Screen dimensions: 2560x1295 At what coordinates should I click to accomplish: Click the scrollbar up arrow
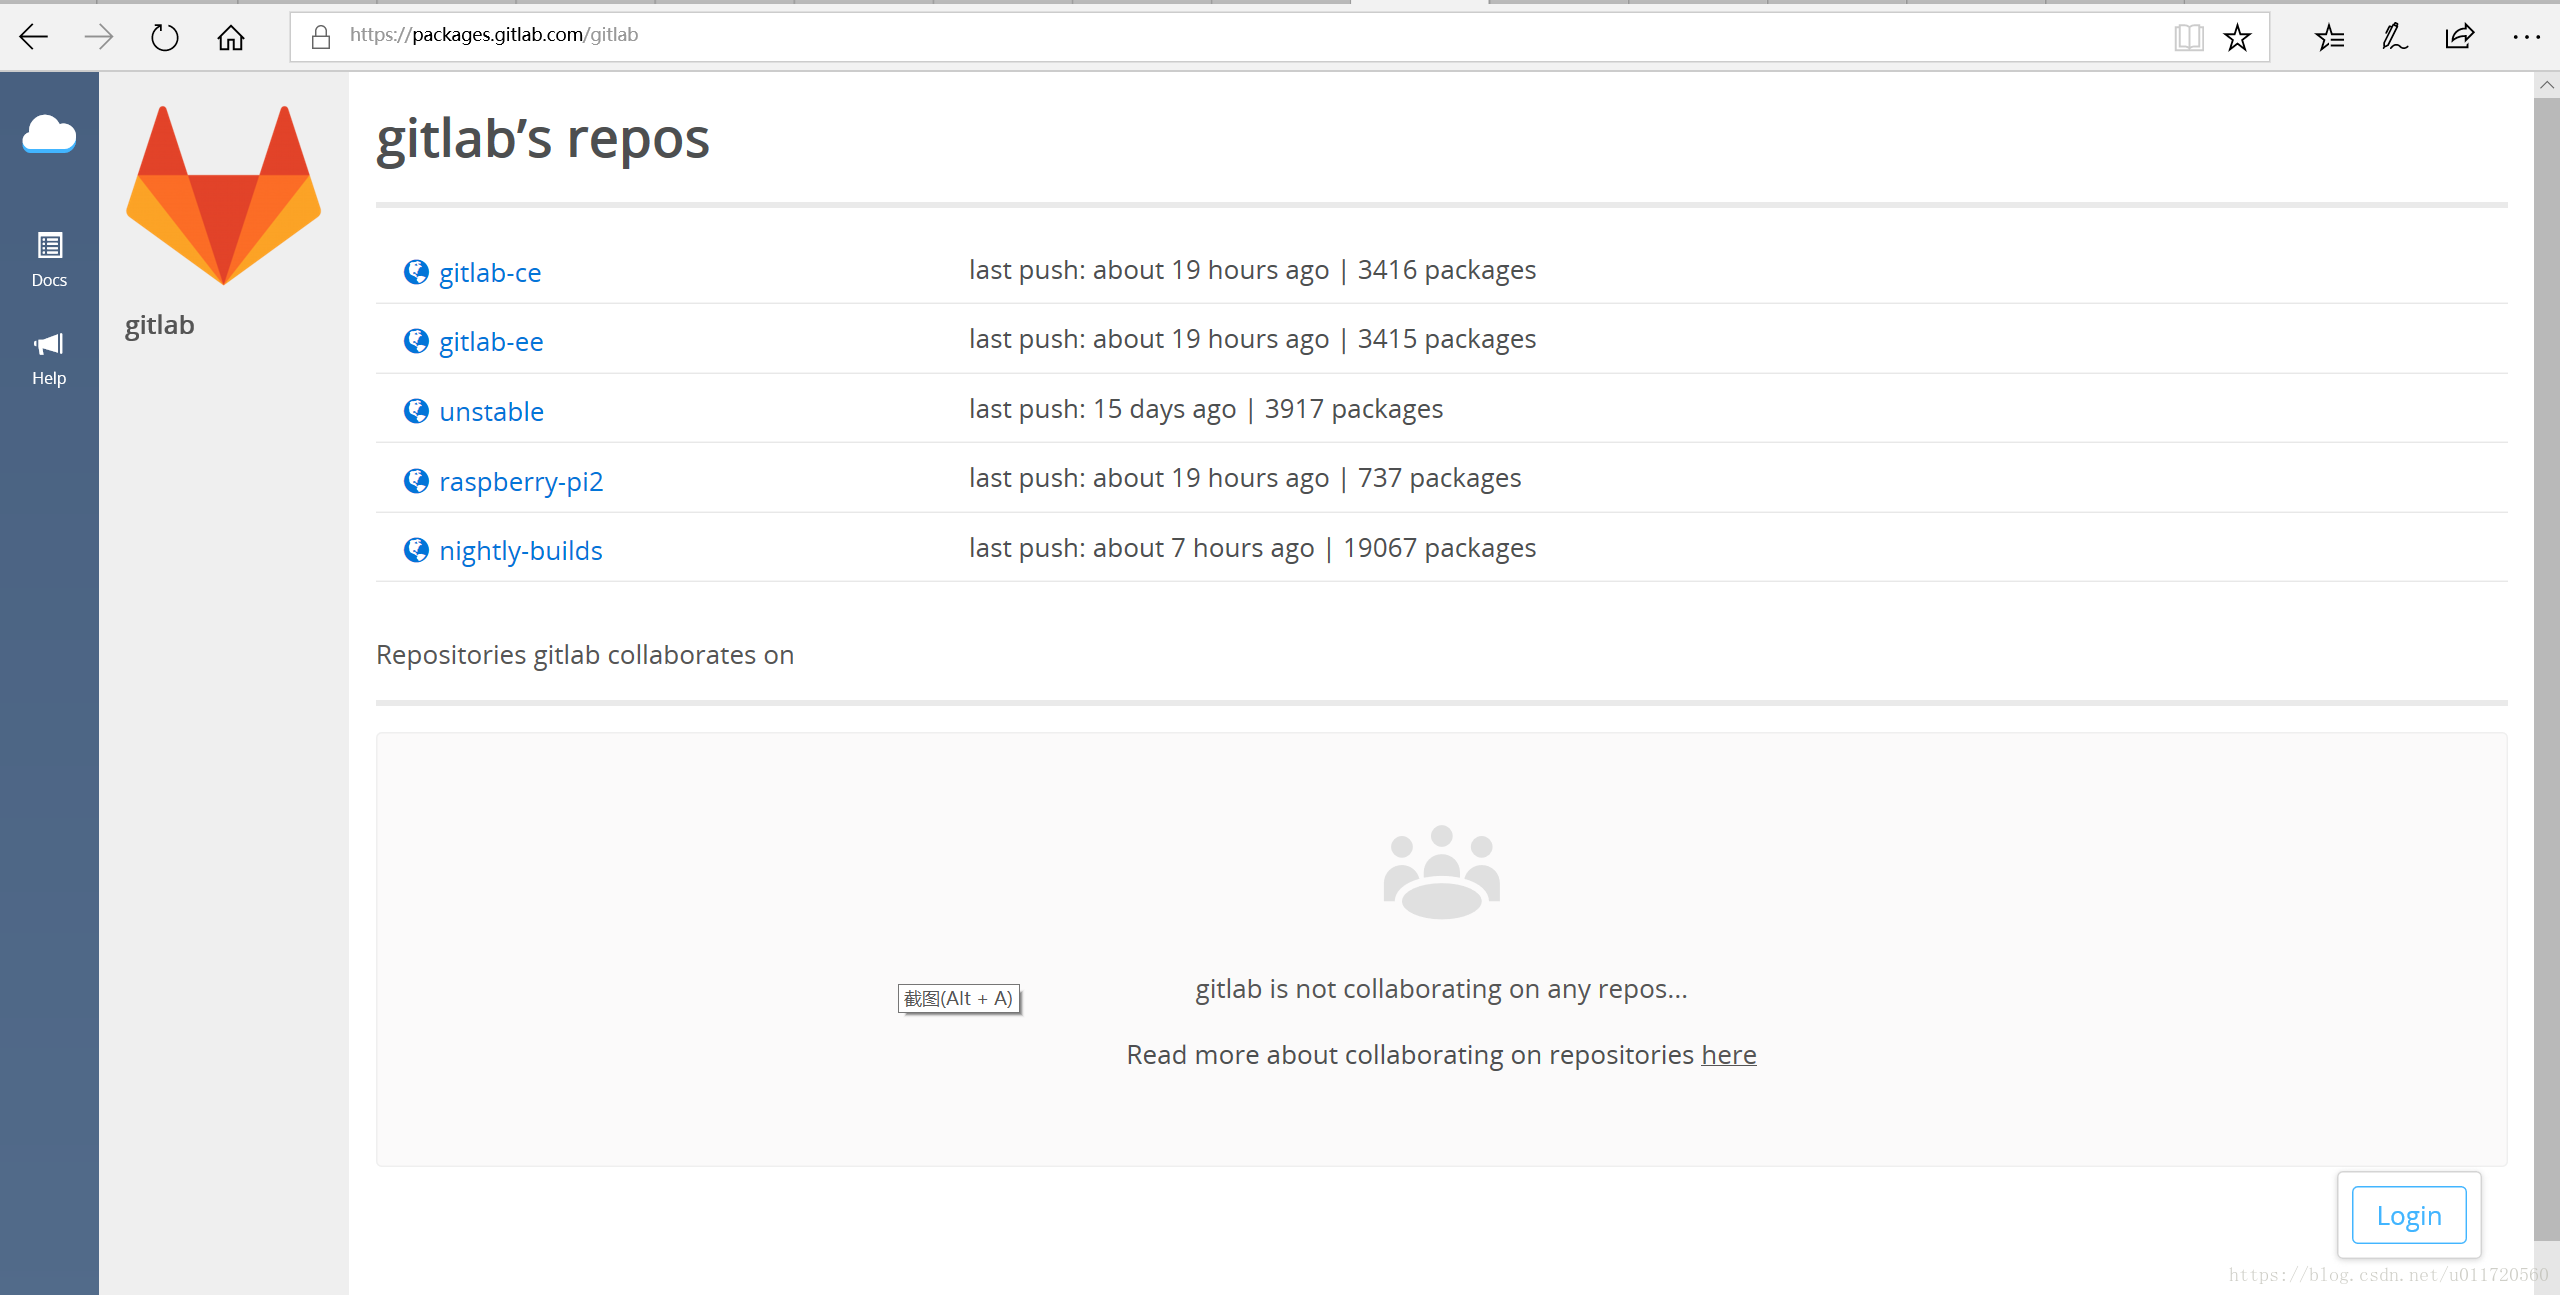[2547, 85]
